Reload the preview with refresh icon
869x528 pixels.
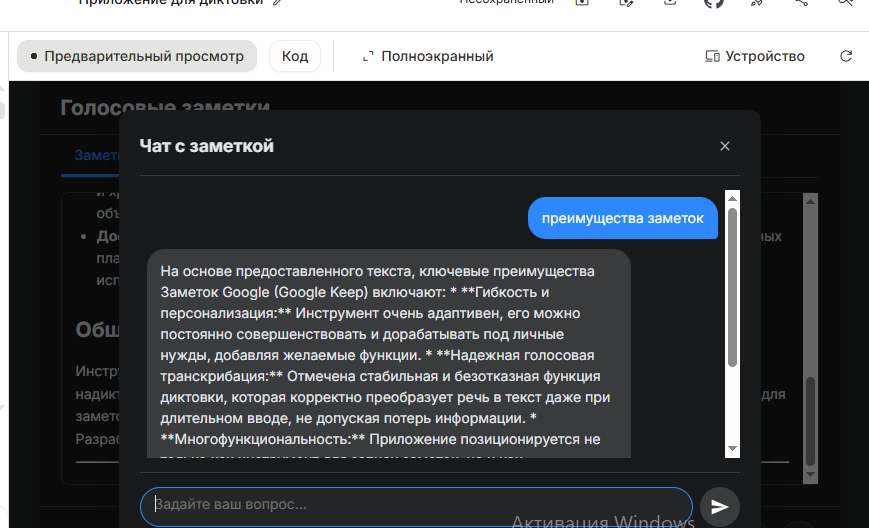(846, 56)
